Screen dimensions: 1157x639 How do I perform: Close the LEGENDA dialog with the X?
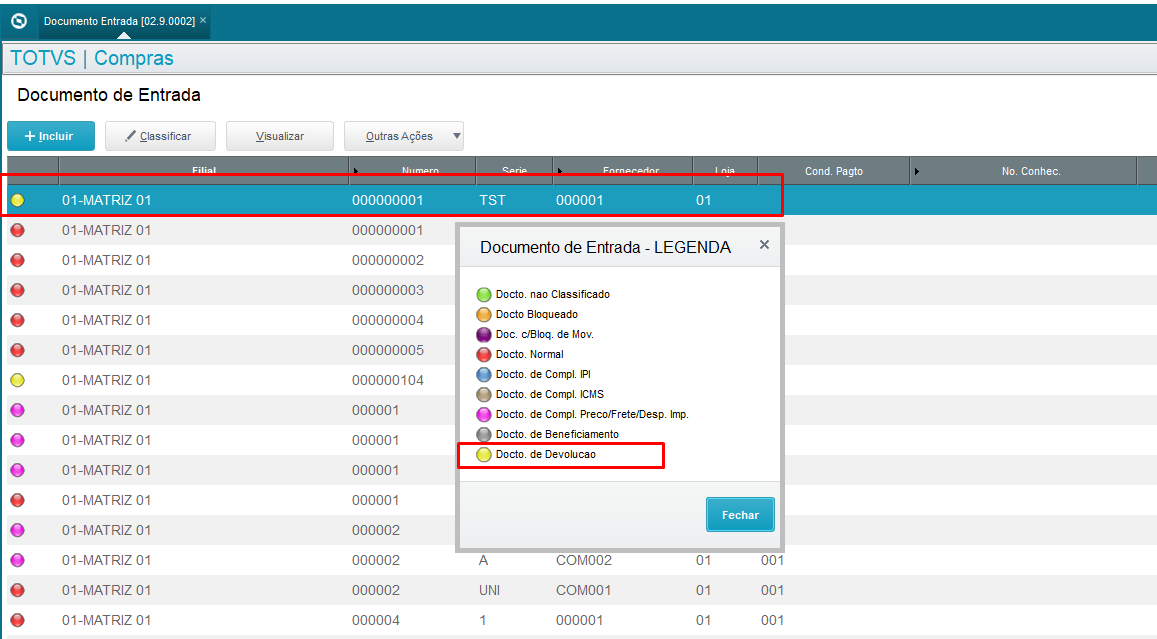(764, 244)
